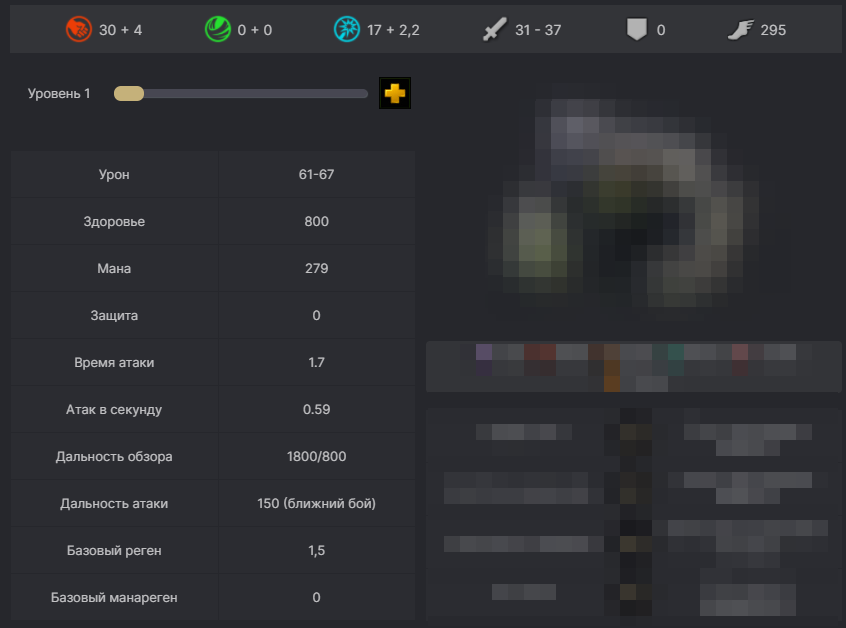Select the 'Дальность атаки' melee range value
This screenshot has width=846, height=628.
pyautogui.click(x=316, y=504)
